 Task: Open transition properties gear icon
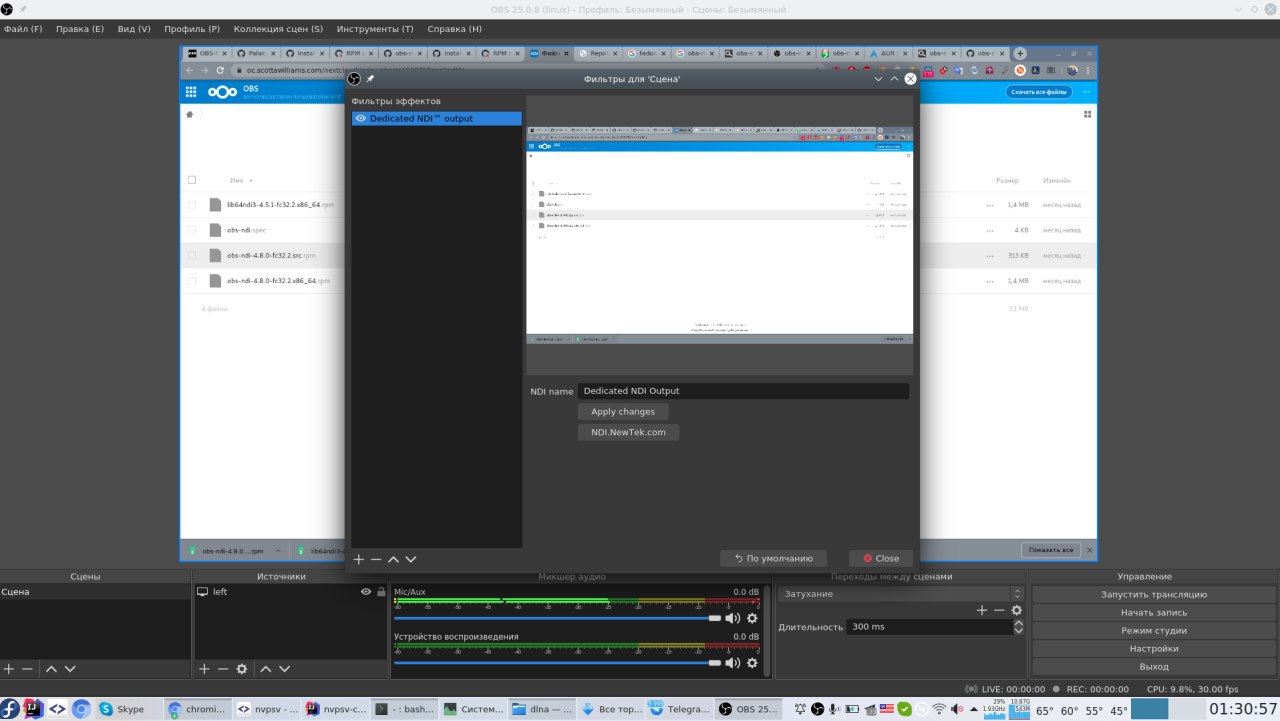tap(1017, 610)
